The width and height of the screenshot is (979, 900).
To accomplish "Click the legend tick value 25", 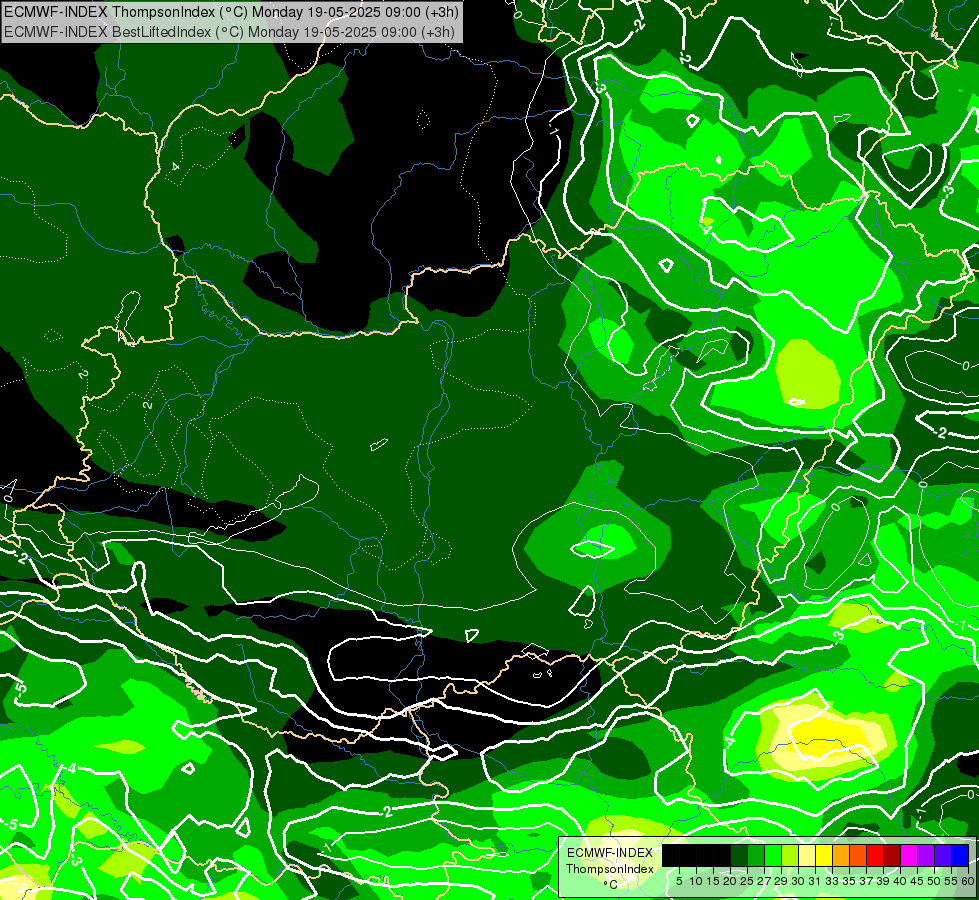I will point(747,881).
